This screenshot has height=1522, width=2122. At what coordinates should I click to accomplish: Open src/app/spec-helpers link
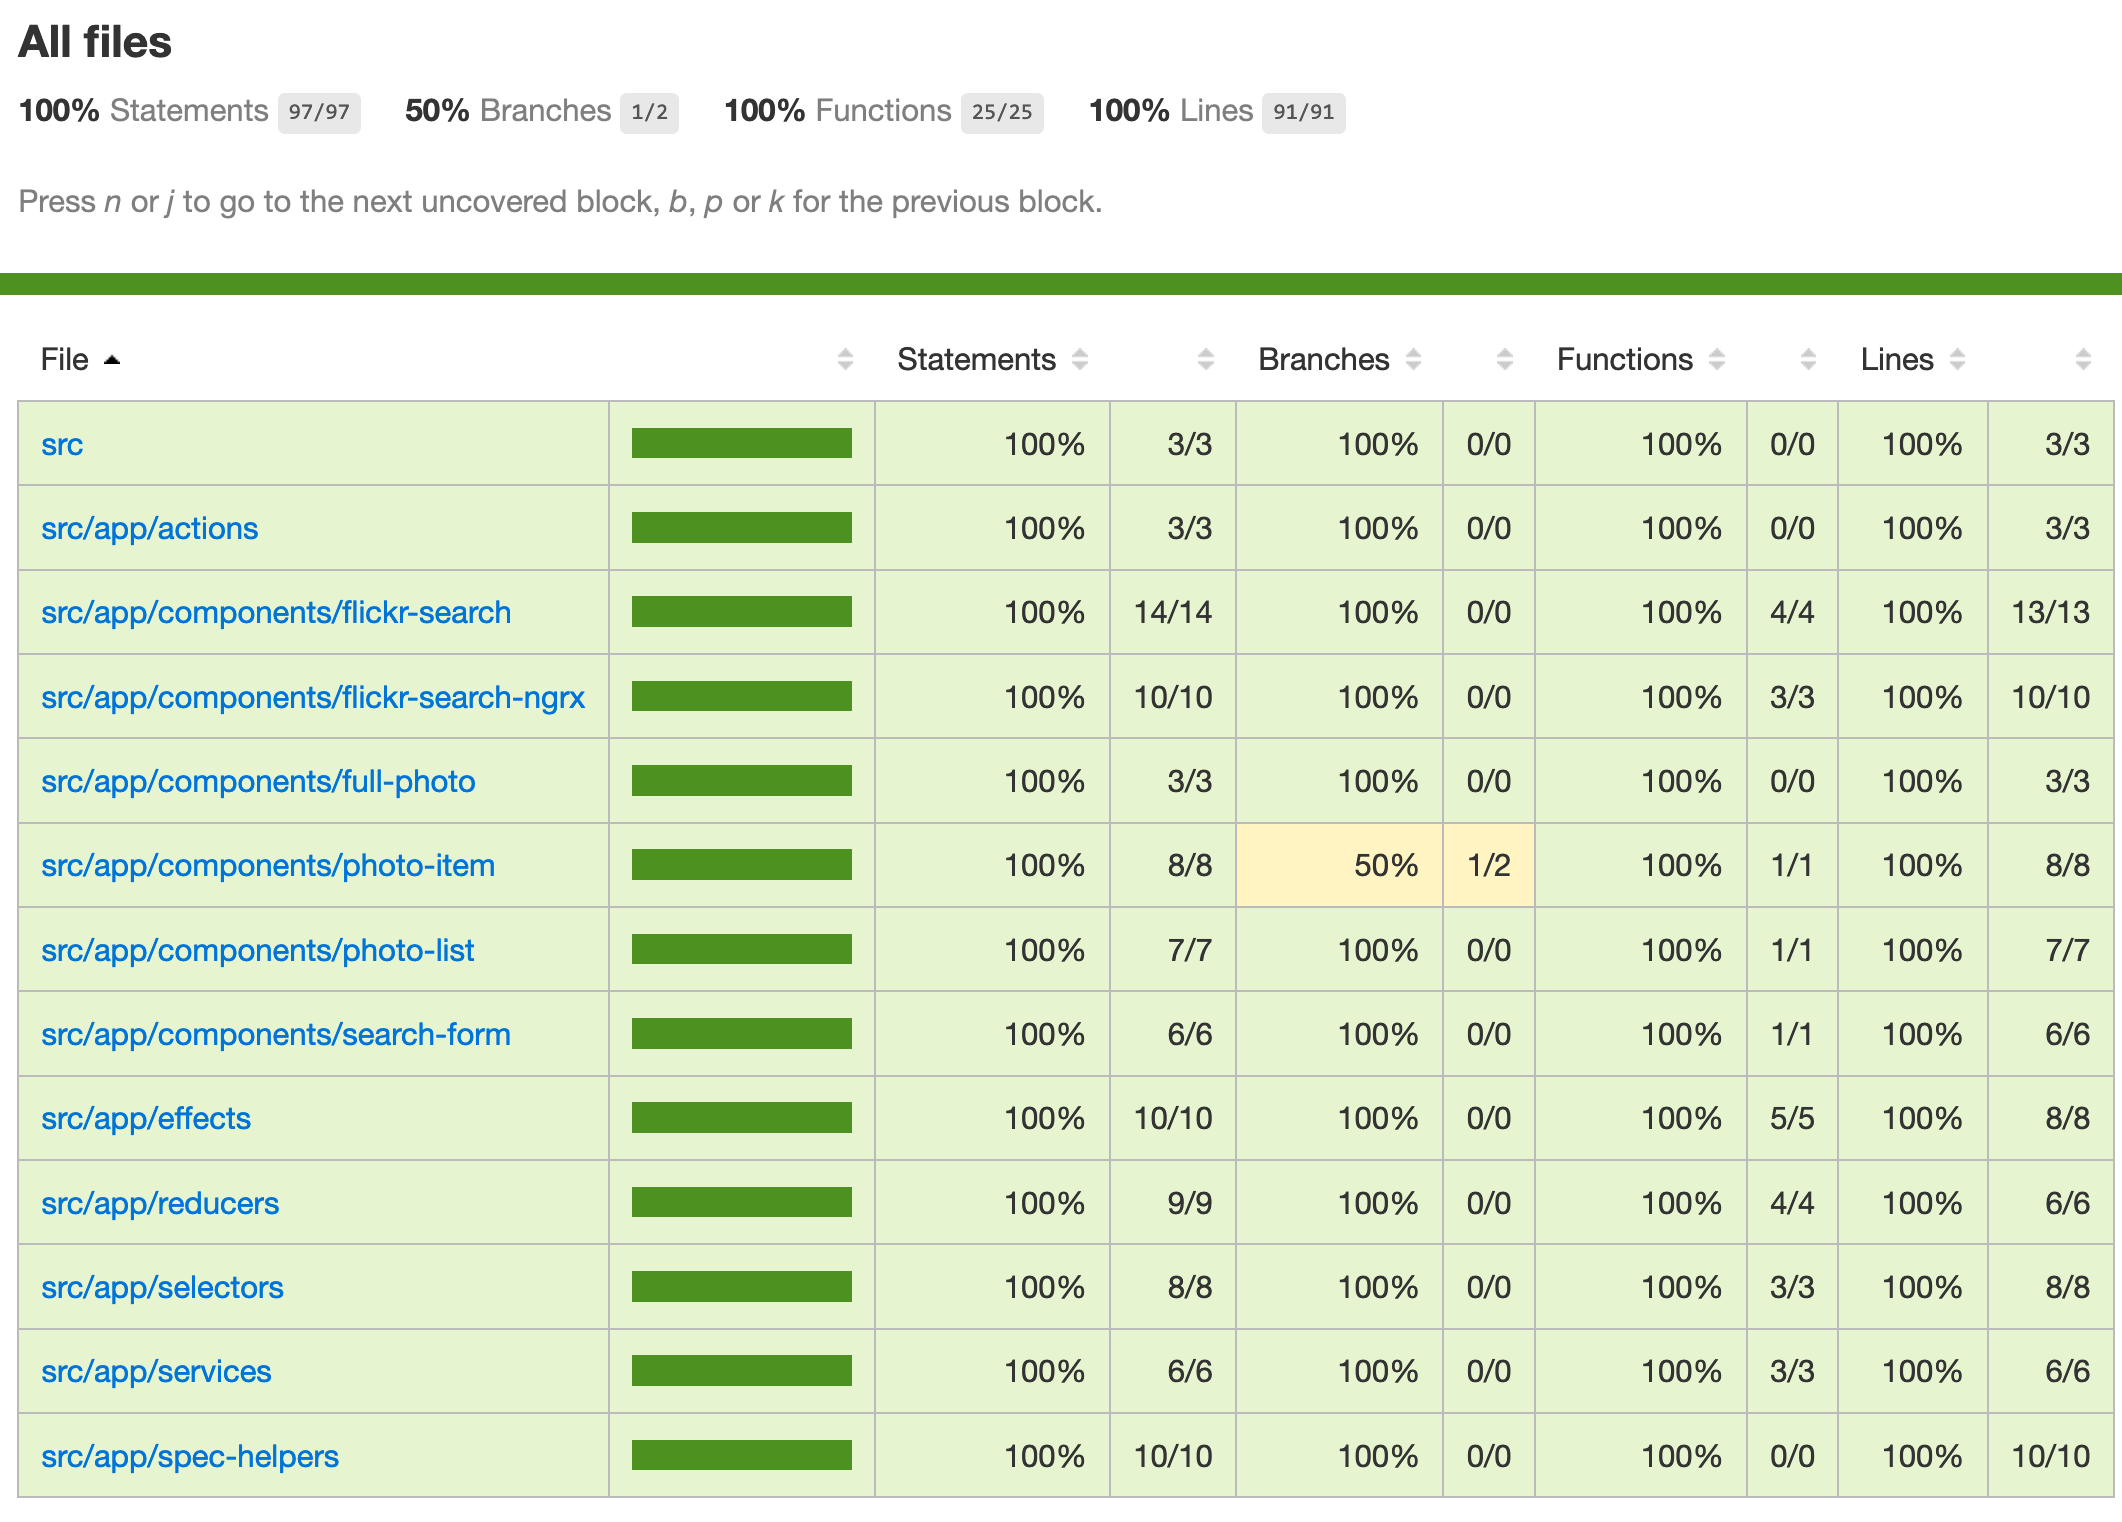(x=189, y=1457)
